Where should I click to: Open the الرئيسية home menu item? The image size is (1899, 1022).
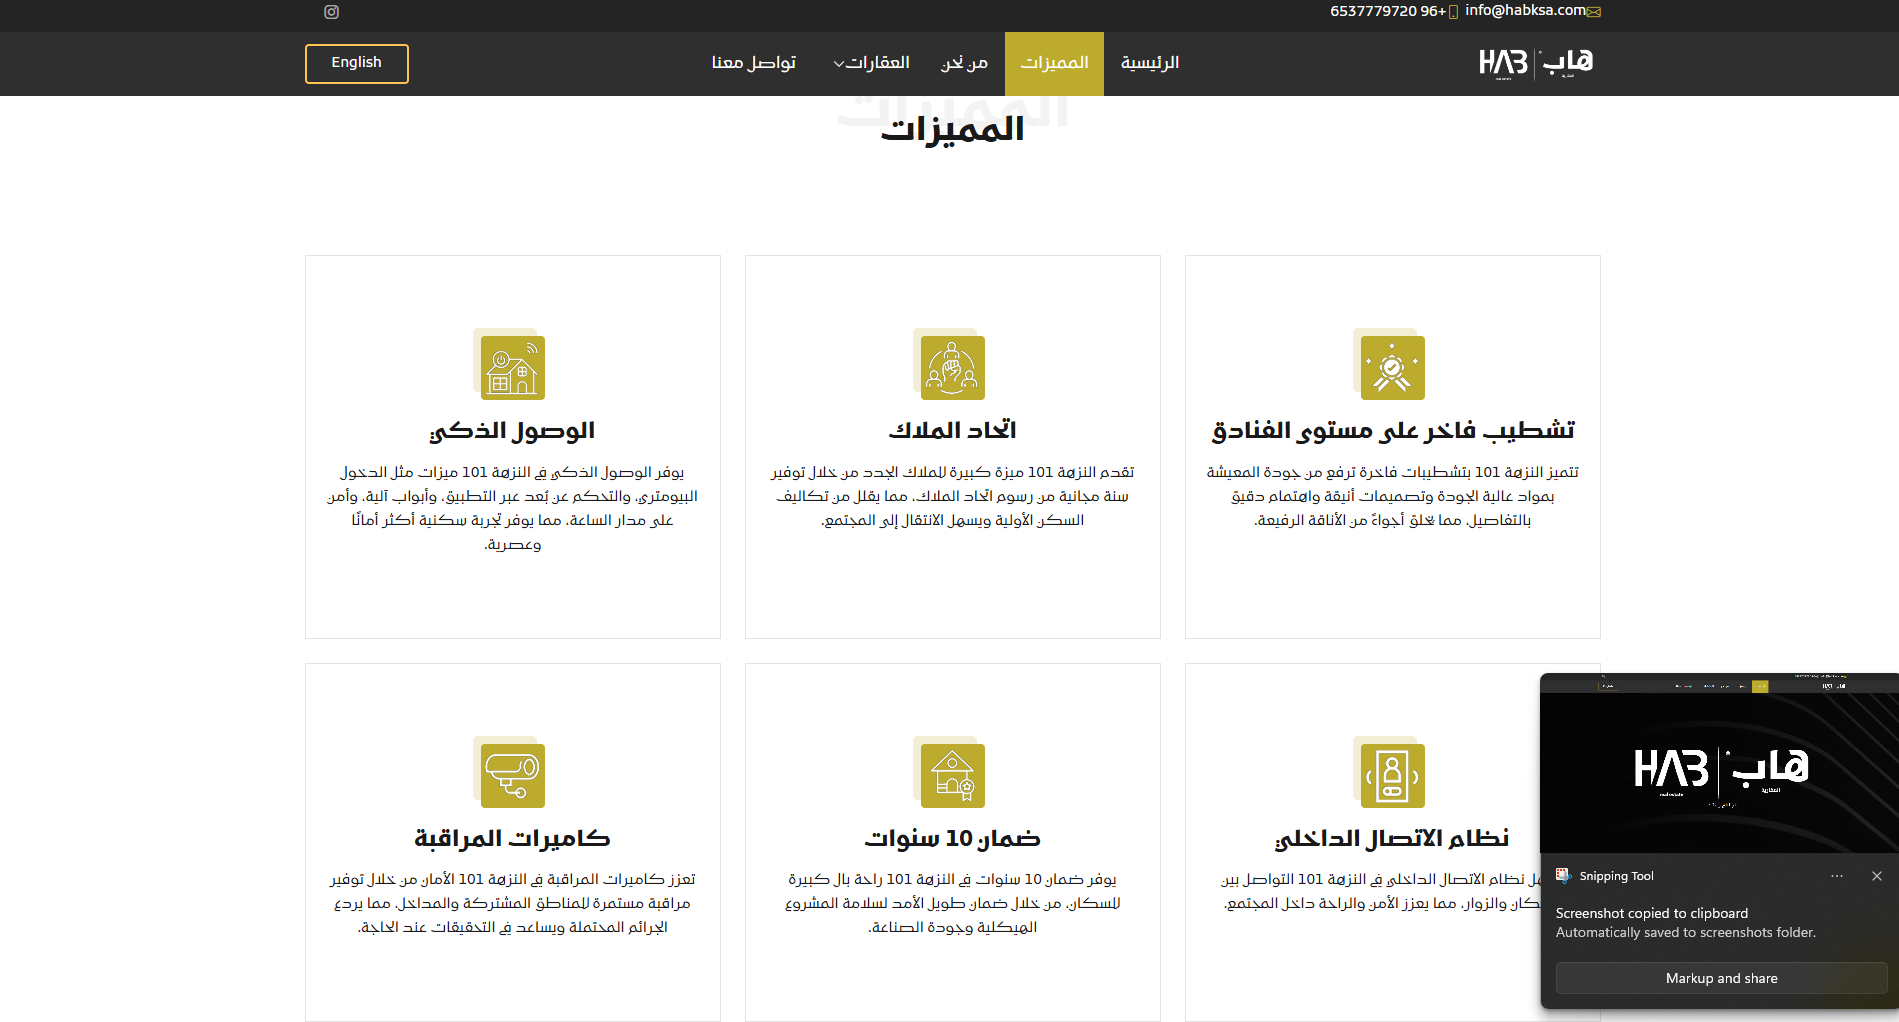[x=1150, y=63]
